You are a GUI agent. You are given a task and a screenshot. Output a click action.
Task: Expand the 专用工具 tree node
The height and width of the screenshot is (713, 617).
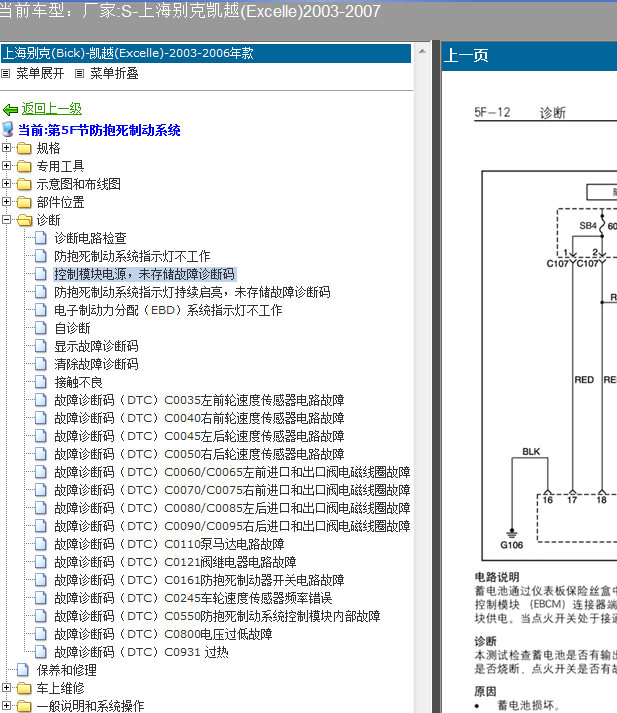tap(6, 166)
